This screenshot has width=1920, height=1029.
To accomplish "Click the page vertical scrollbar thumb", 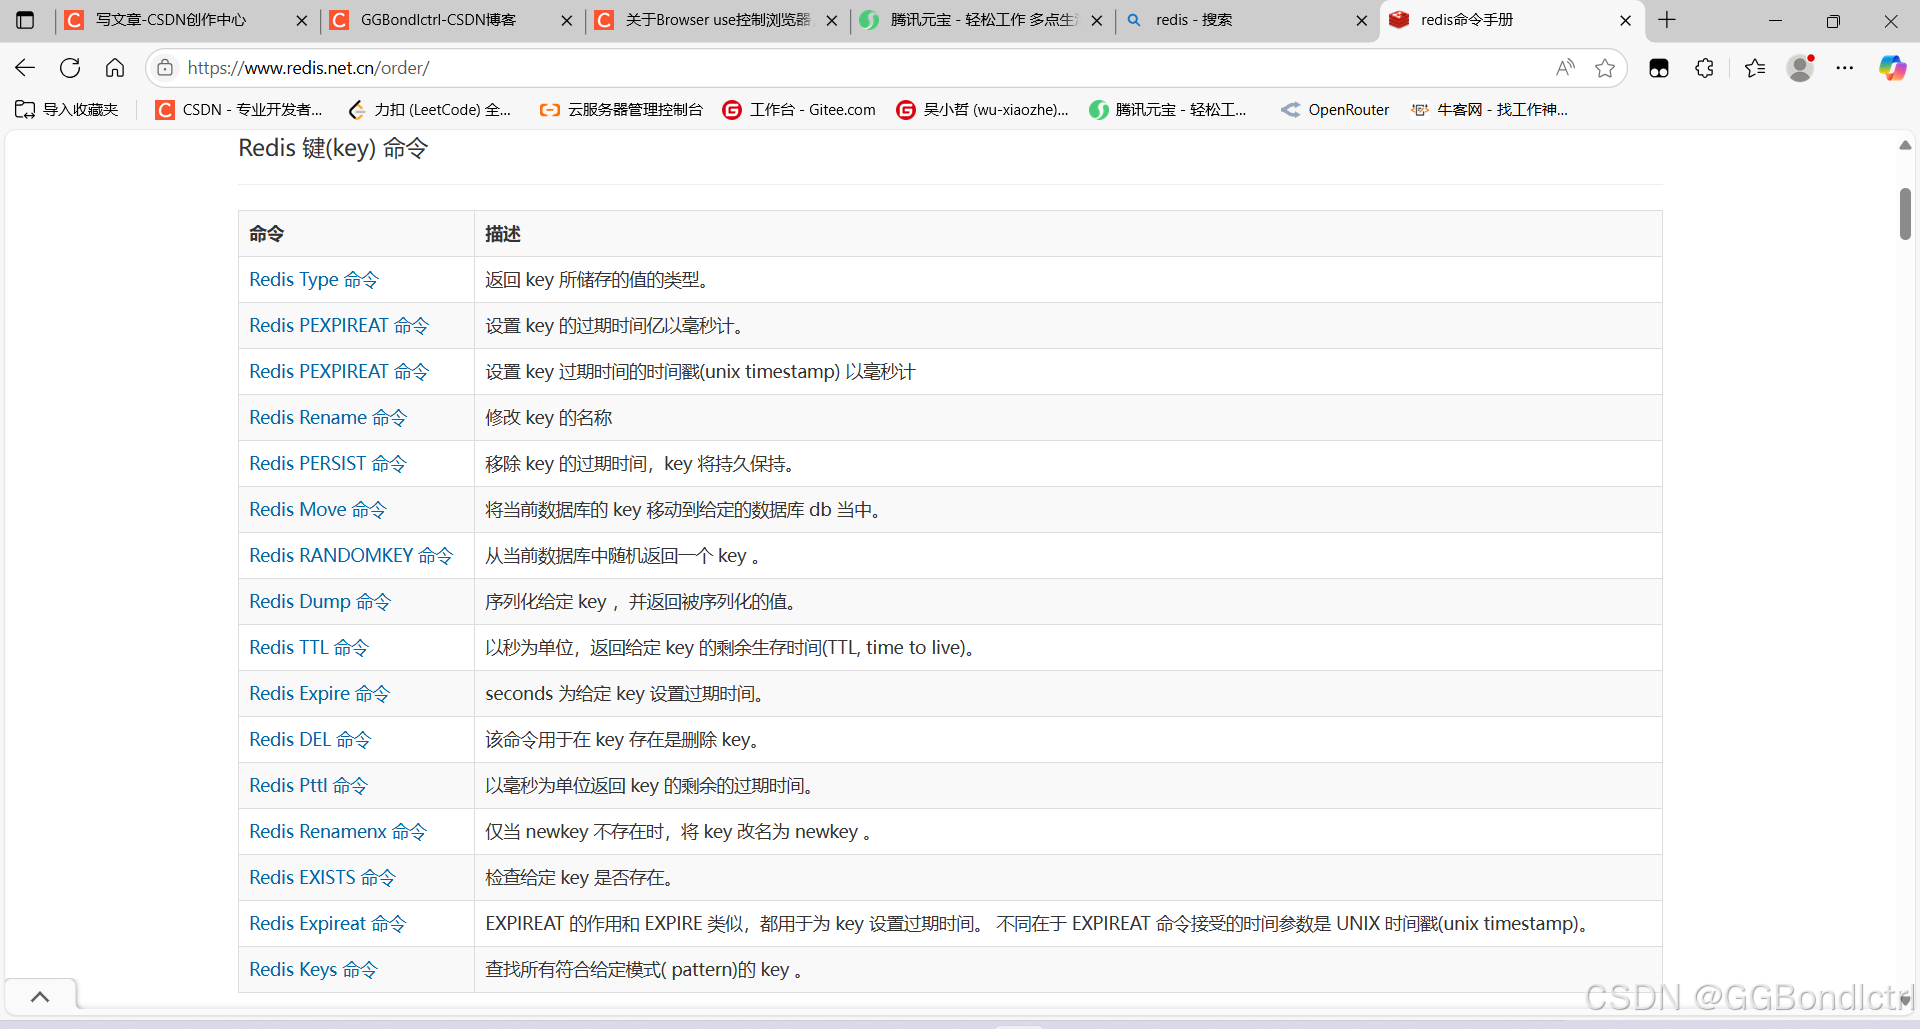I will click(1905, 214).
